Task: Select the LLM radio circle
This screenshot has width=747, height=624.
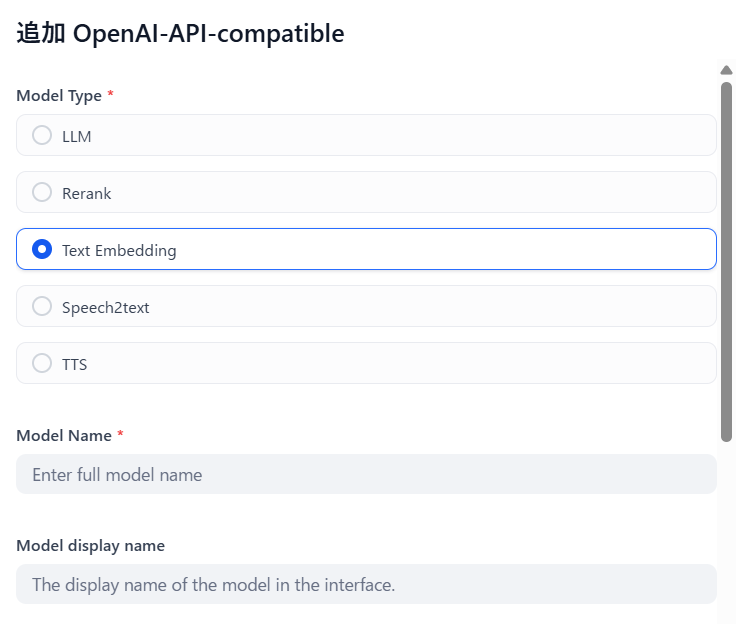Action: (42, 135)
